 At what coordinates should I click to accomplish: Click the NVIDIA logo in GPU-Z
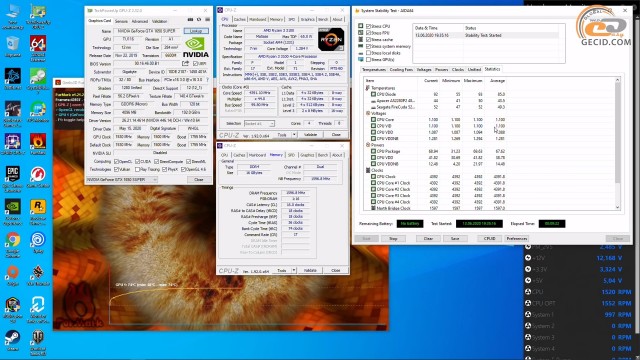coord(196,47)
